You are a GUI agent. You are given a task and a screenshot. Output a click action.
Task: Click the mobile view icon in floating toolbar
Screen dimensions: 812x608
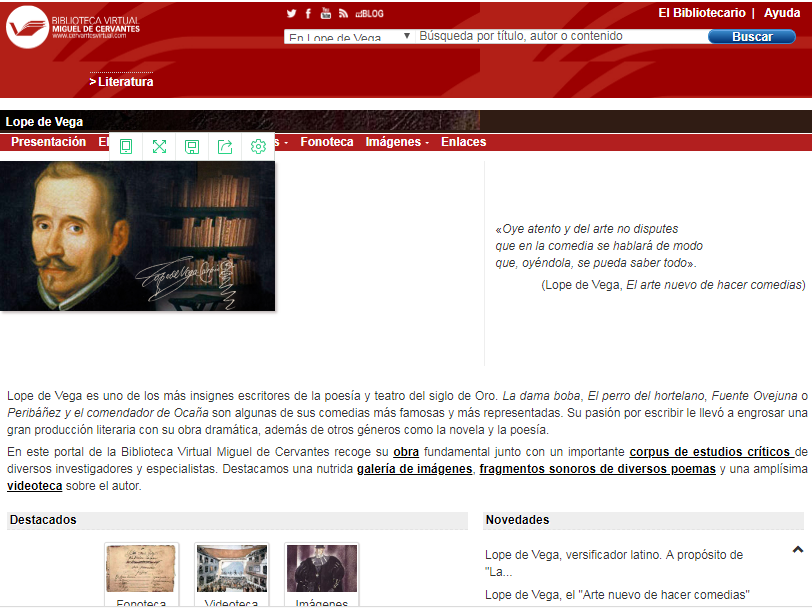pyautogui.click(x=126, y=147)
